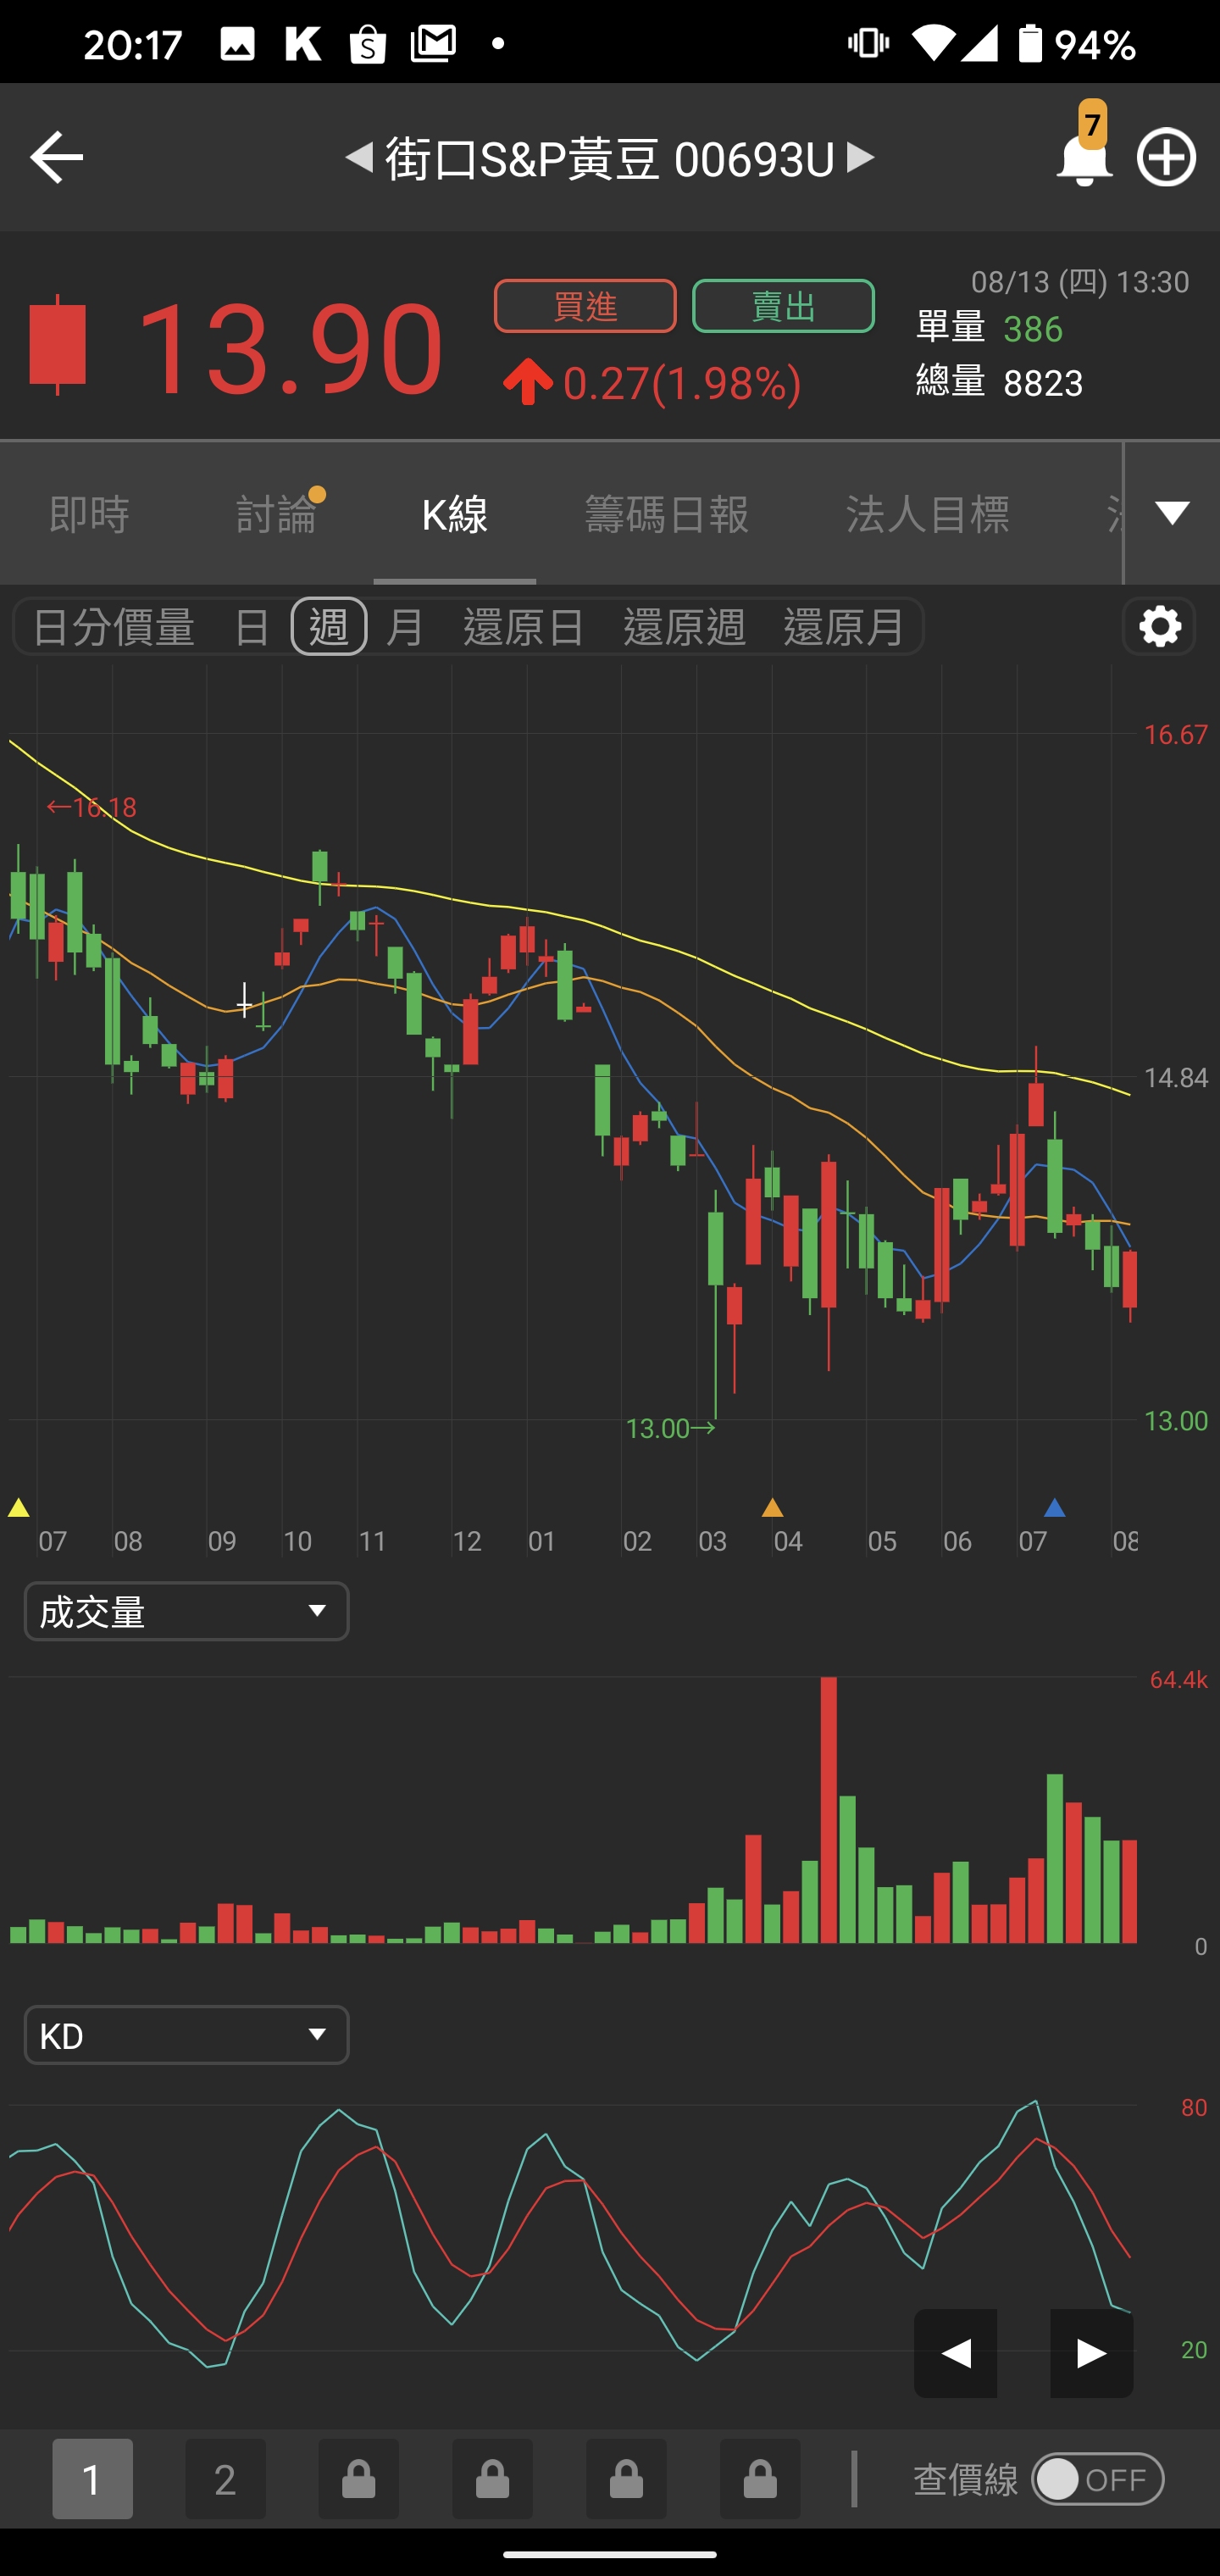Screen dimensions: 1220x2576
Task: Add stock with the plus circle icon
Action: pos(1166,158)
